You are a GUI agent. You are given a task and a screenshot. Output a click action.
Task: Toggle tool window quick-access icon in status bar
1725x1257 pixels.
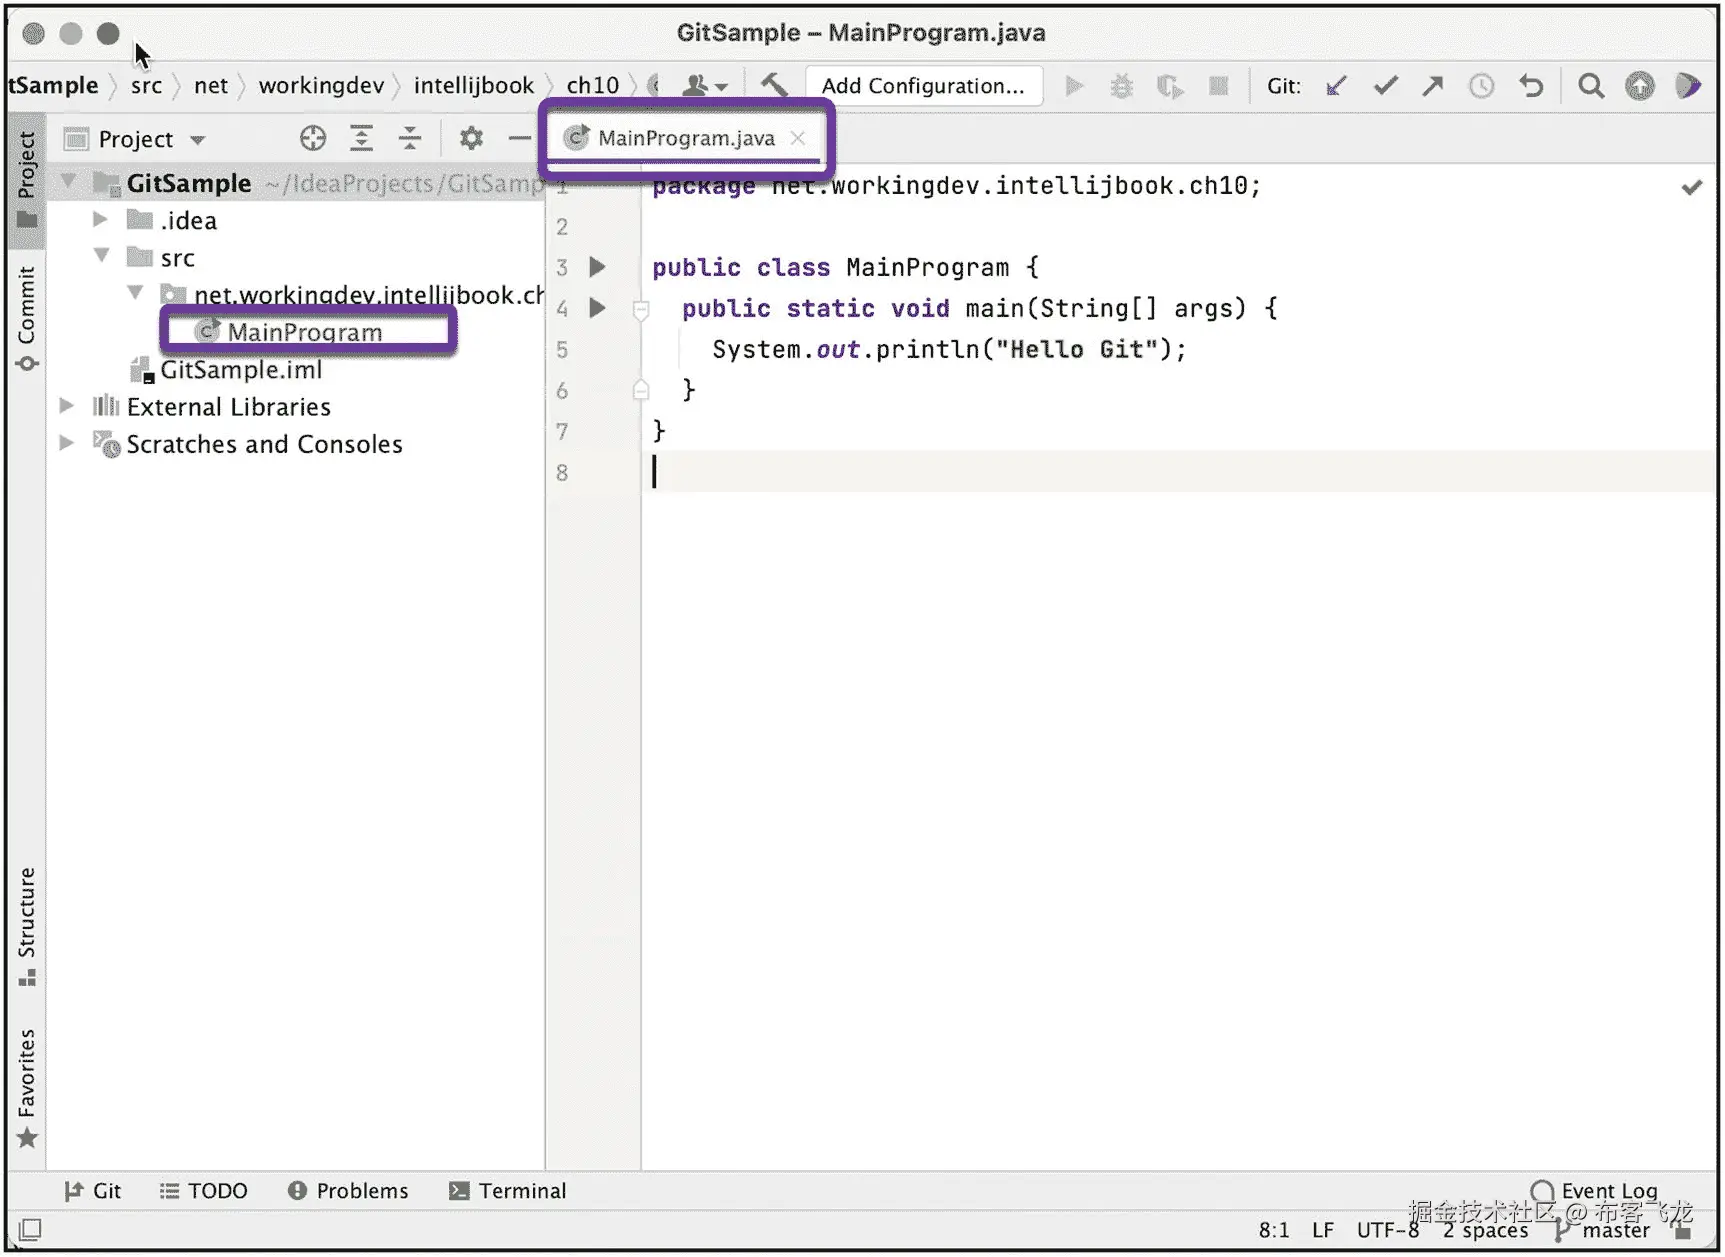click(x=30, y=1229)
